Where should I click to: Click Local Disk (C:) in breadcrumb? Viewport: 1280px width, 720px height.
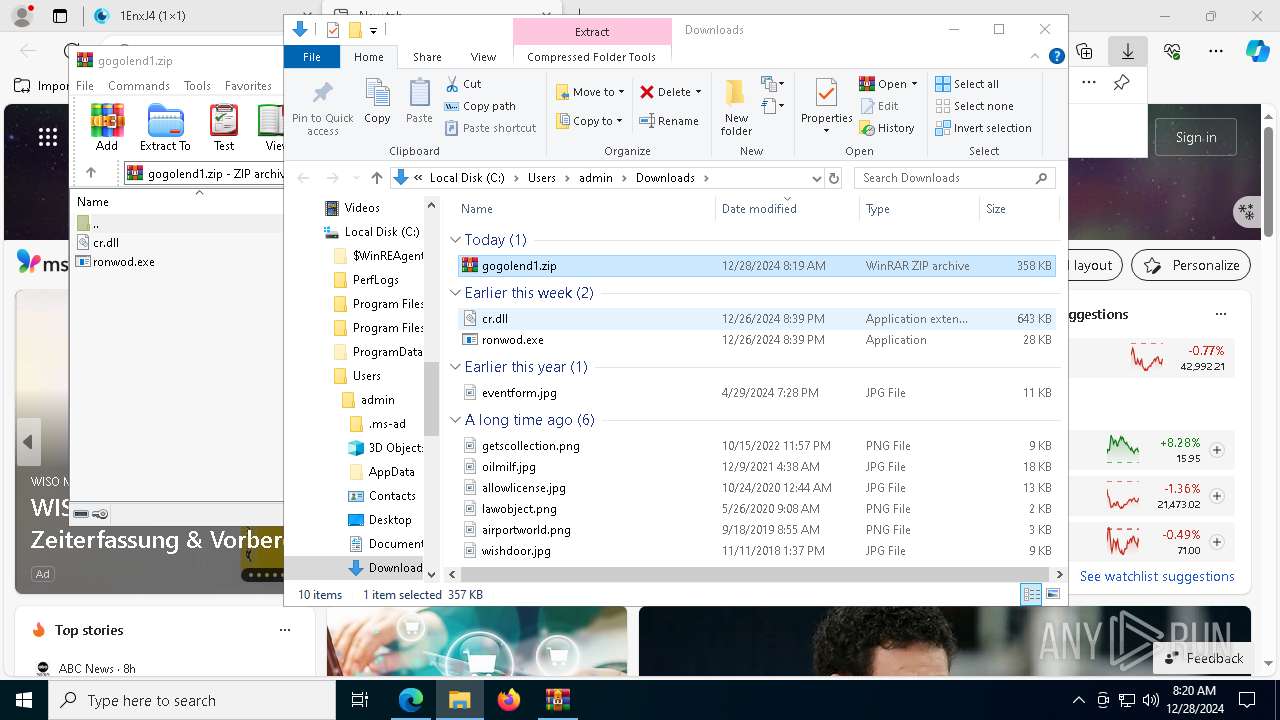coord(467,178)
